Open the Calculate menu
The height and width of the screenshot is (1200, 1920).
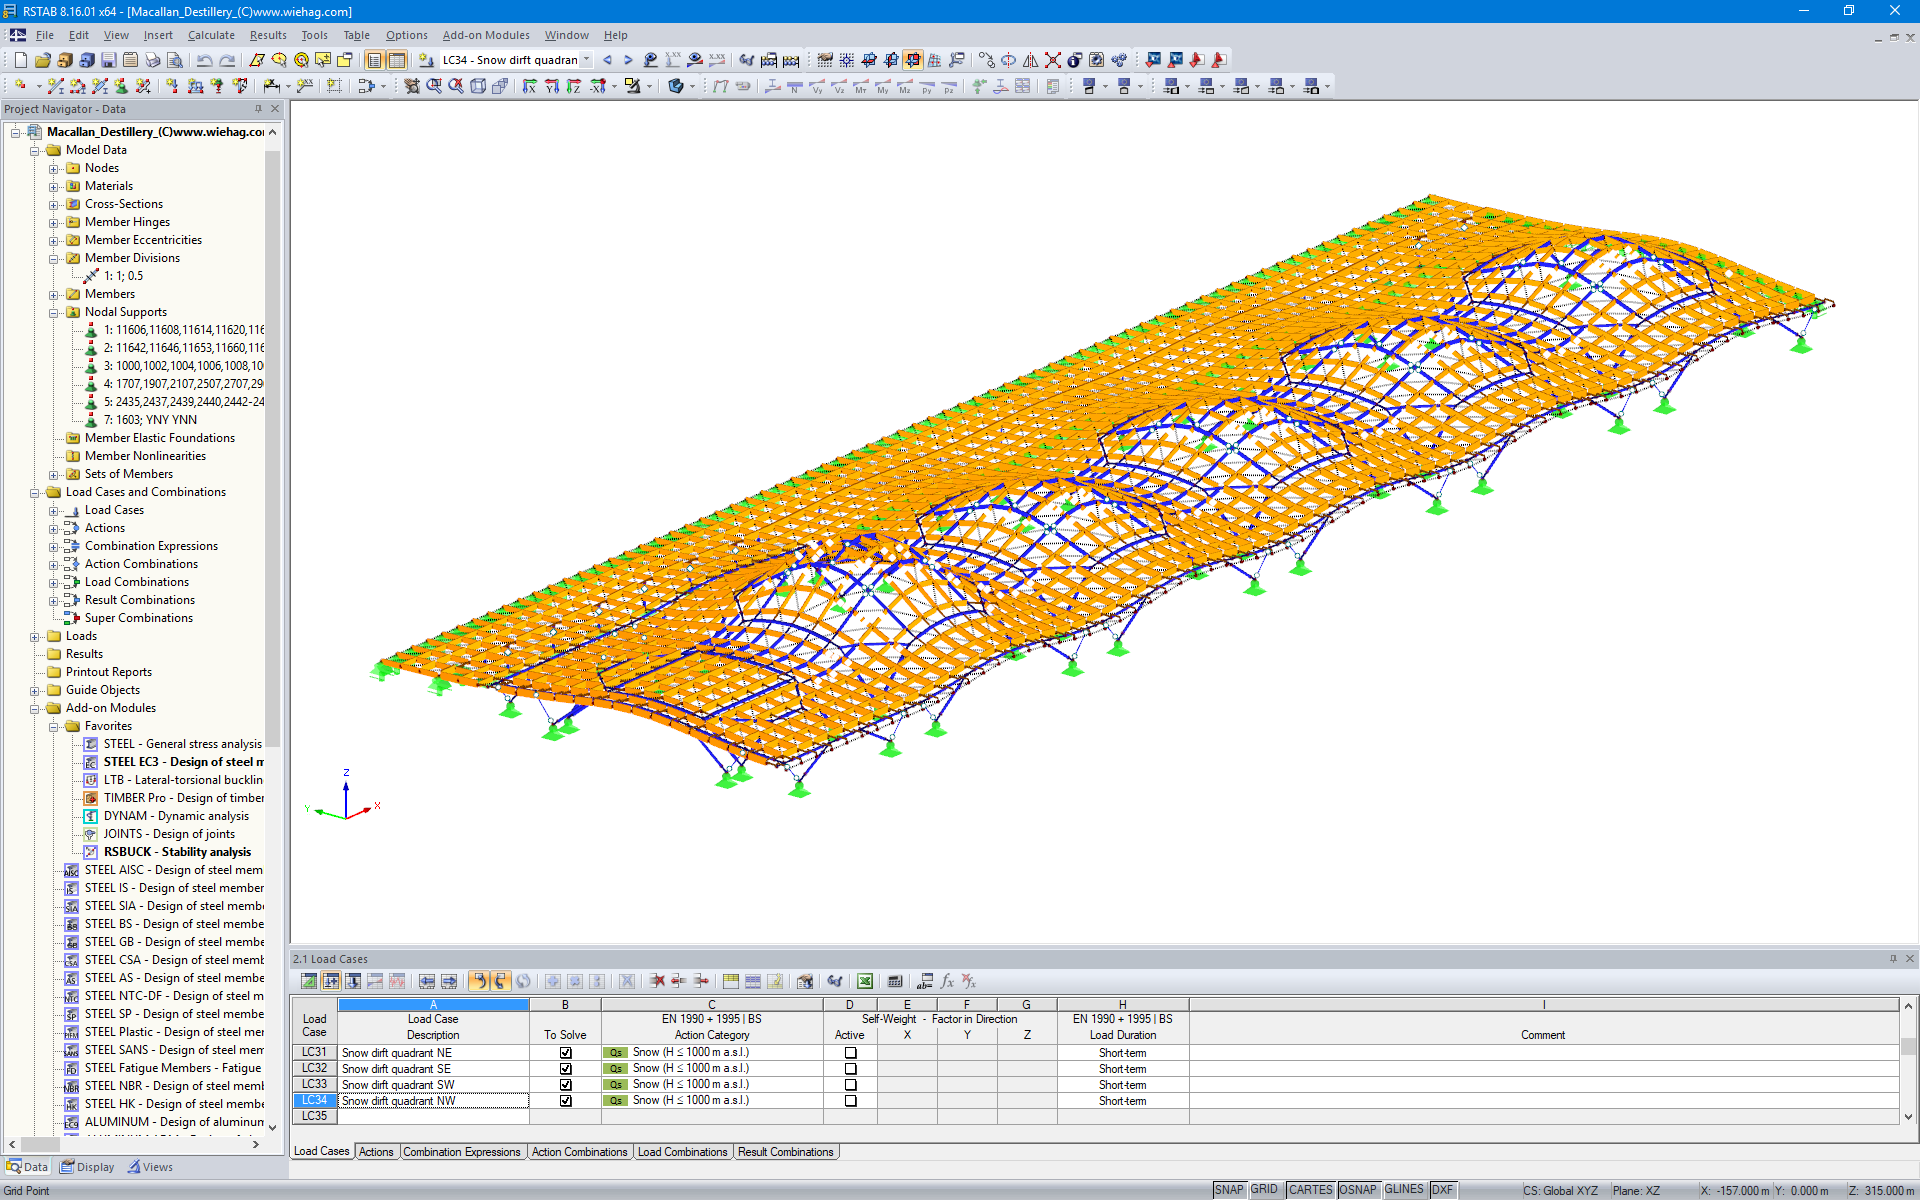tap(211, 35)
